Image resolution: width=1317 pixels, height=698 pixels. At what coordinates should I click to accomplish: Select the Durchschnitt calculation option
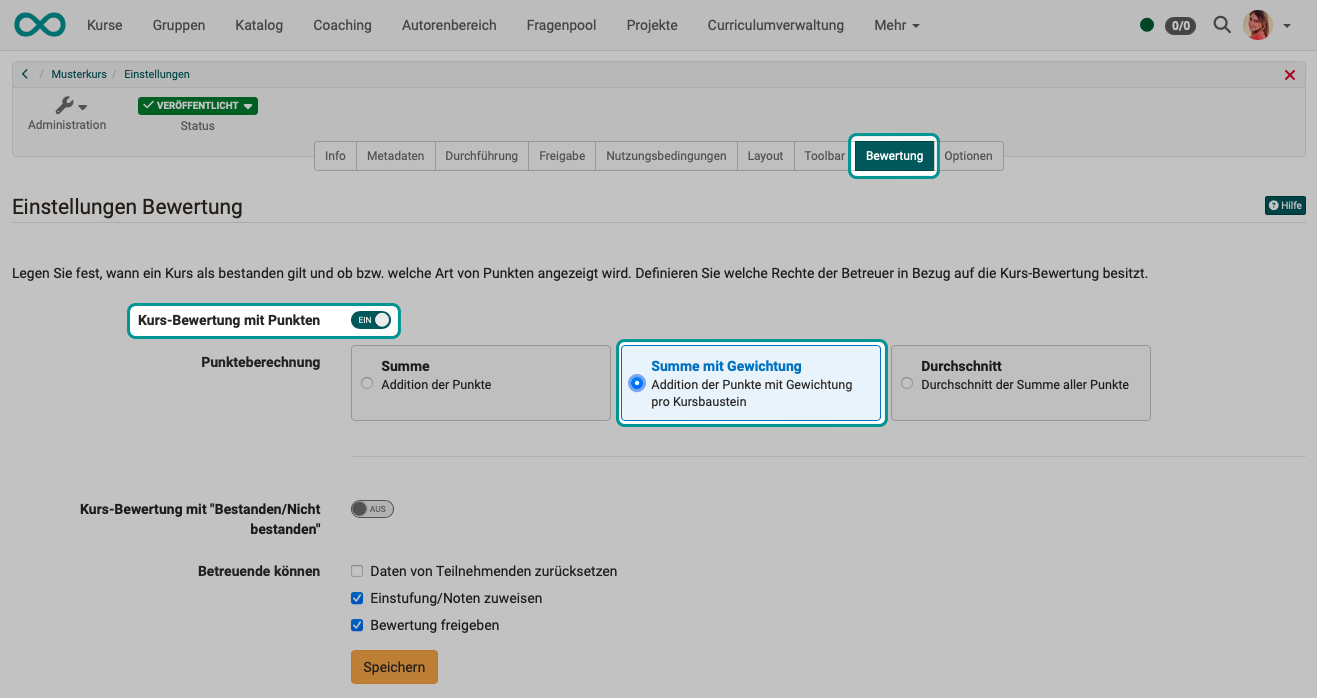coord(906,383)
